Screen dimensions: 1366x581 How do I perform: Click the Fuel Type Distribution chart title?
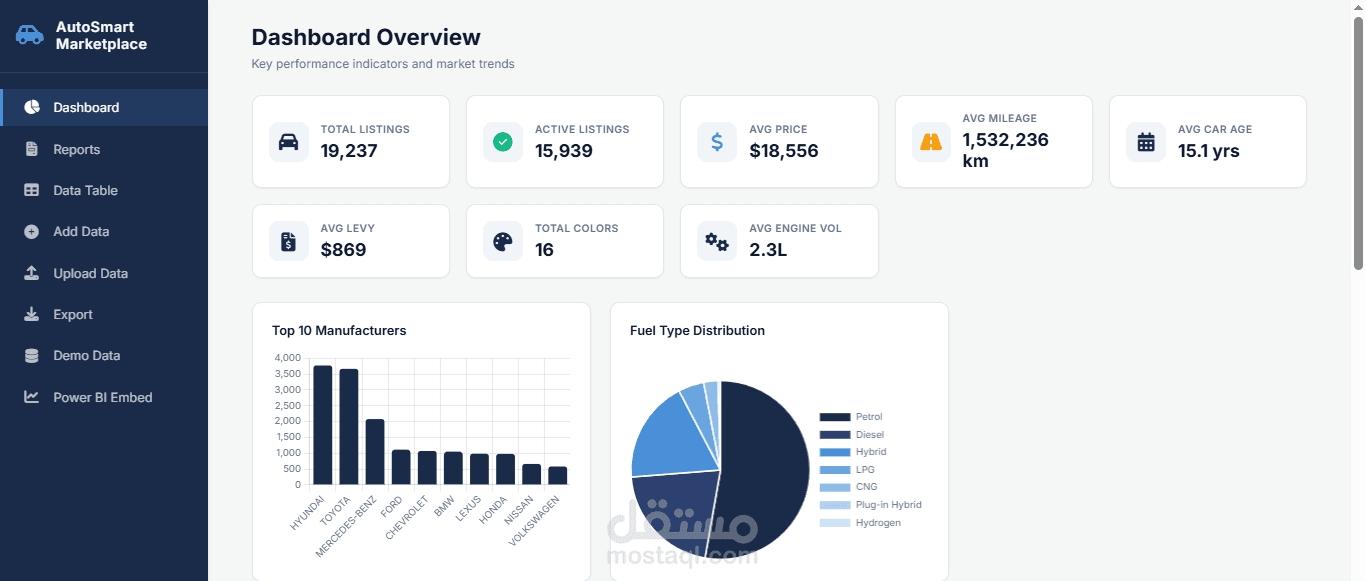pos(697,330)
